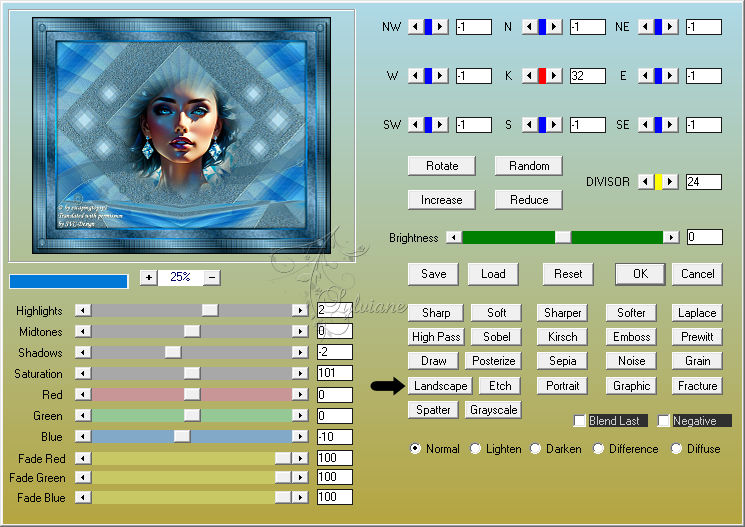Click Red channel left arrow
This screenshot has height=527, width=745.
point(83,394)
